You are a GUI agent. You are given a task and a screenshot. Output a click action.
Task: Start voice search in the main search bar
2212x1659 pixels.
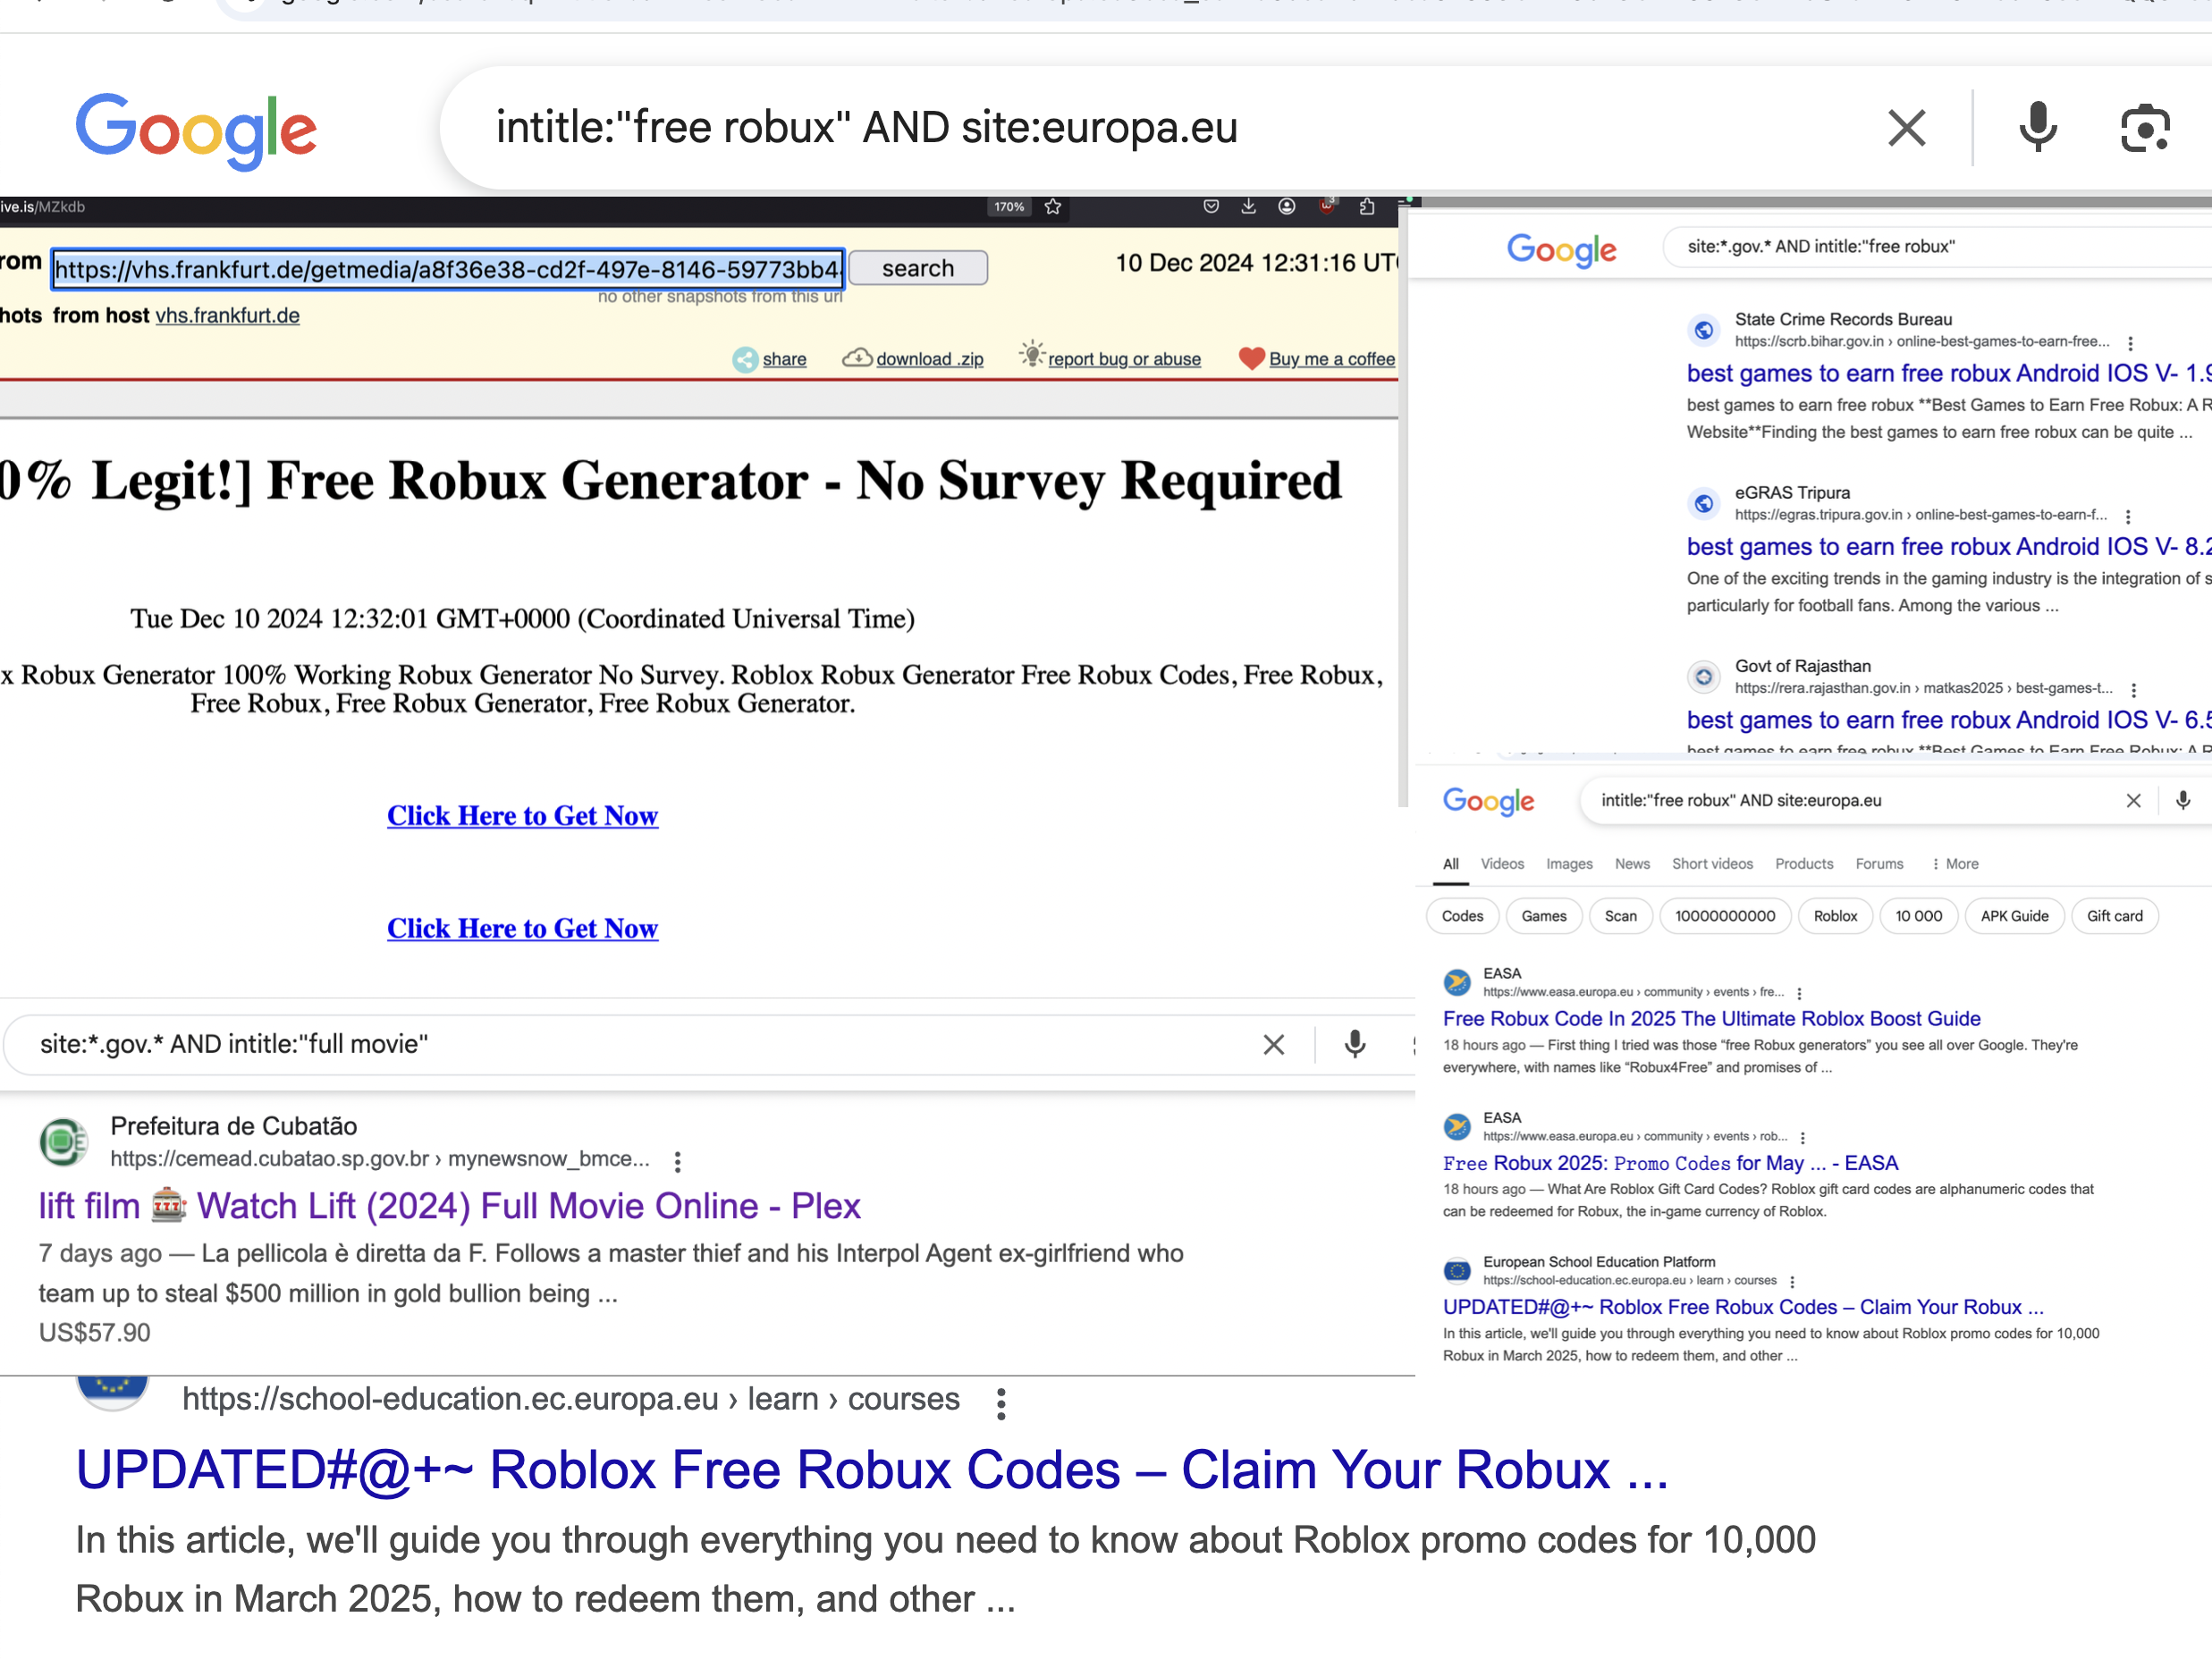click(x=2037, y=128)
